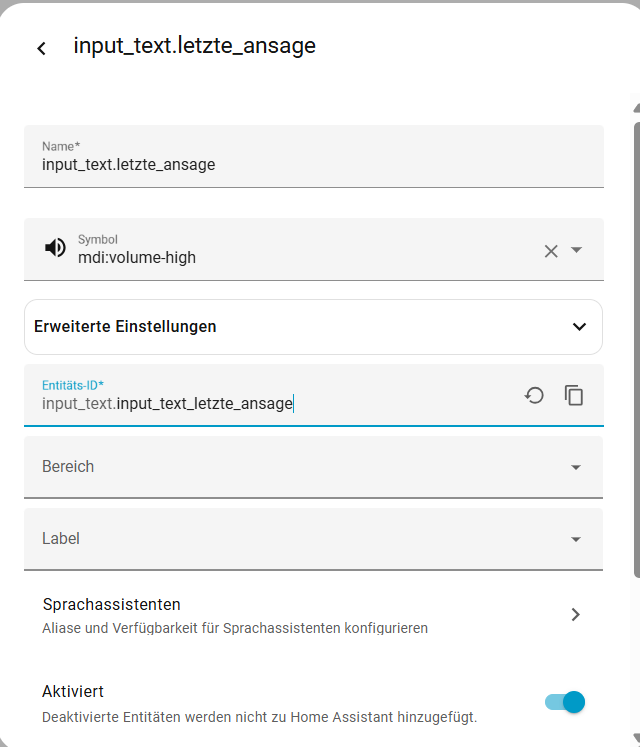Collapse Erweiterte Einstellungen via its chevron
This screenshot has height=747, width=640.
click(579, 327)
